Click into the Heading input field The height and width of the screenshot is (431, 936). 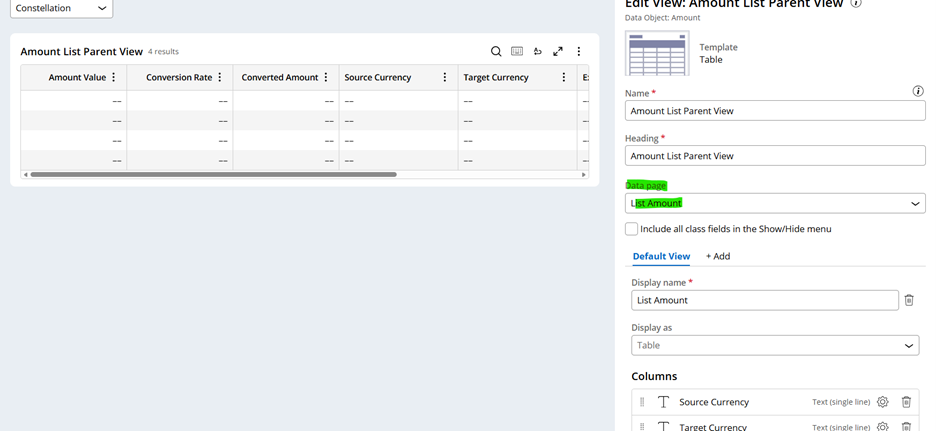point(775,156)
